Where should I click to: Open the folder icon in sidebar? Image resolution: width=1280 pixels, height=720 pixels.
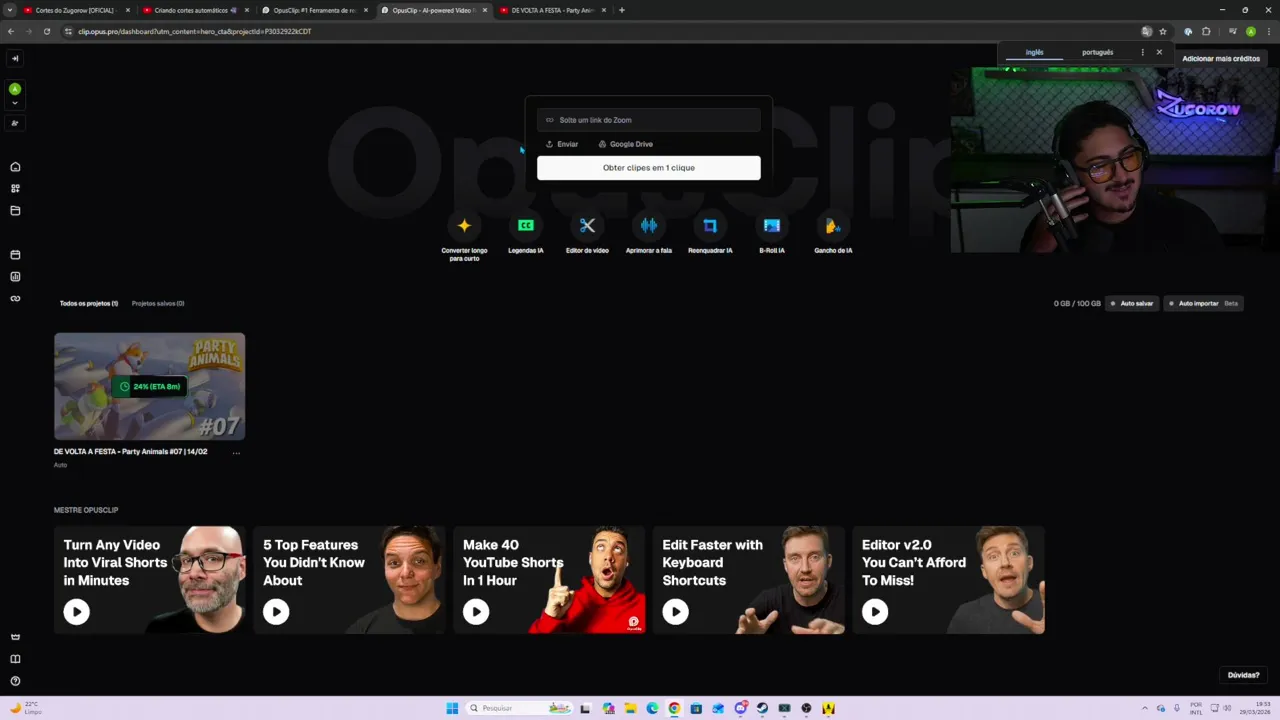pyautogui.click(x=15, y=211)
